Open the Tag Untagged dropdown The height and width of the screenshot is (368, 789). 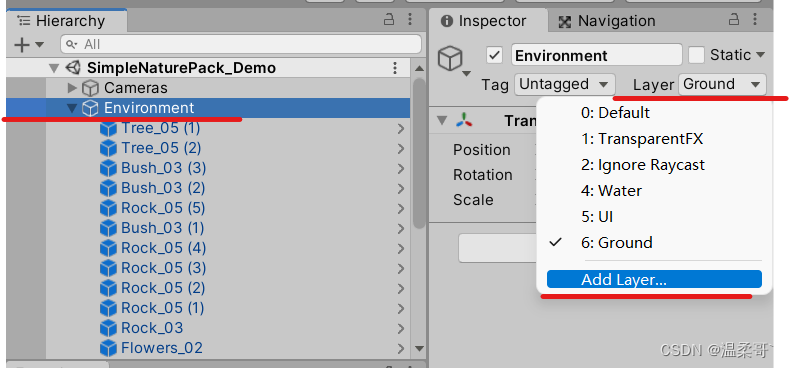point(565,85)
